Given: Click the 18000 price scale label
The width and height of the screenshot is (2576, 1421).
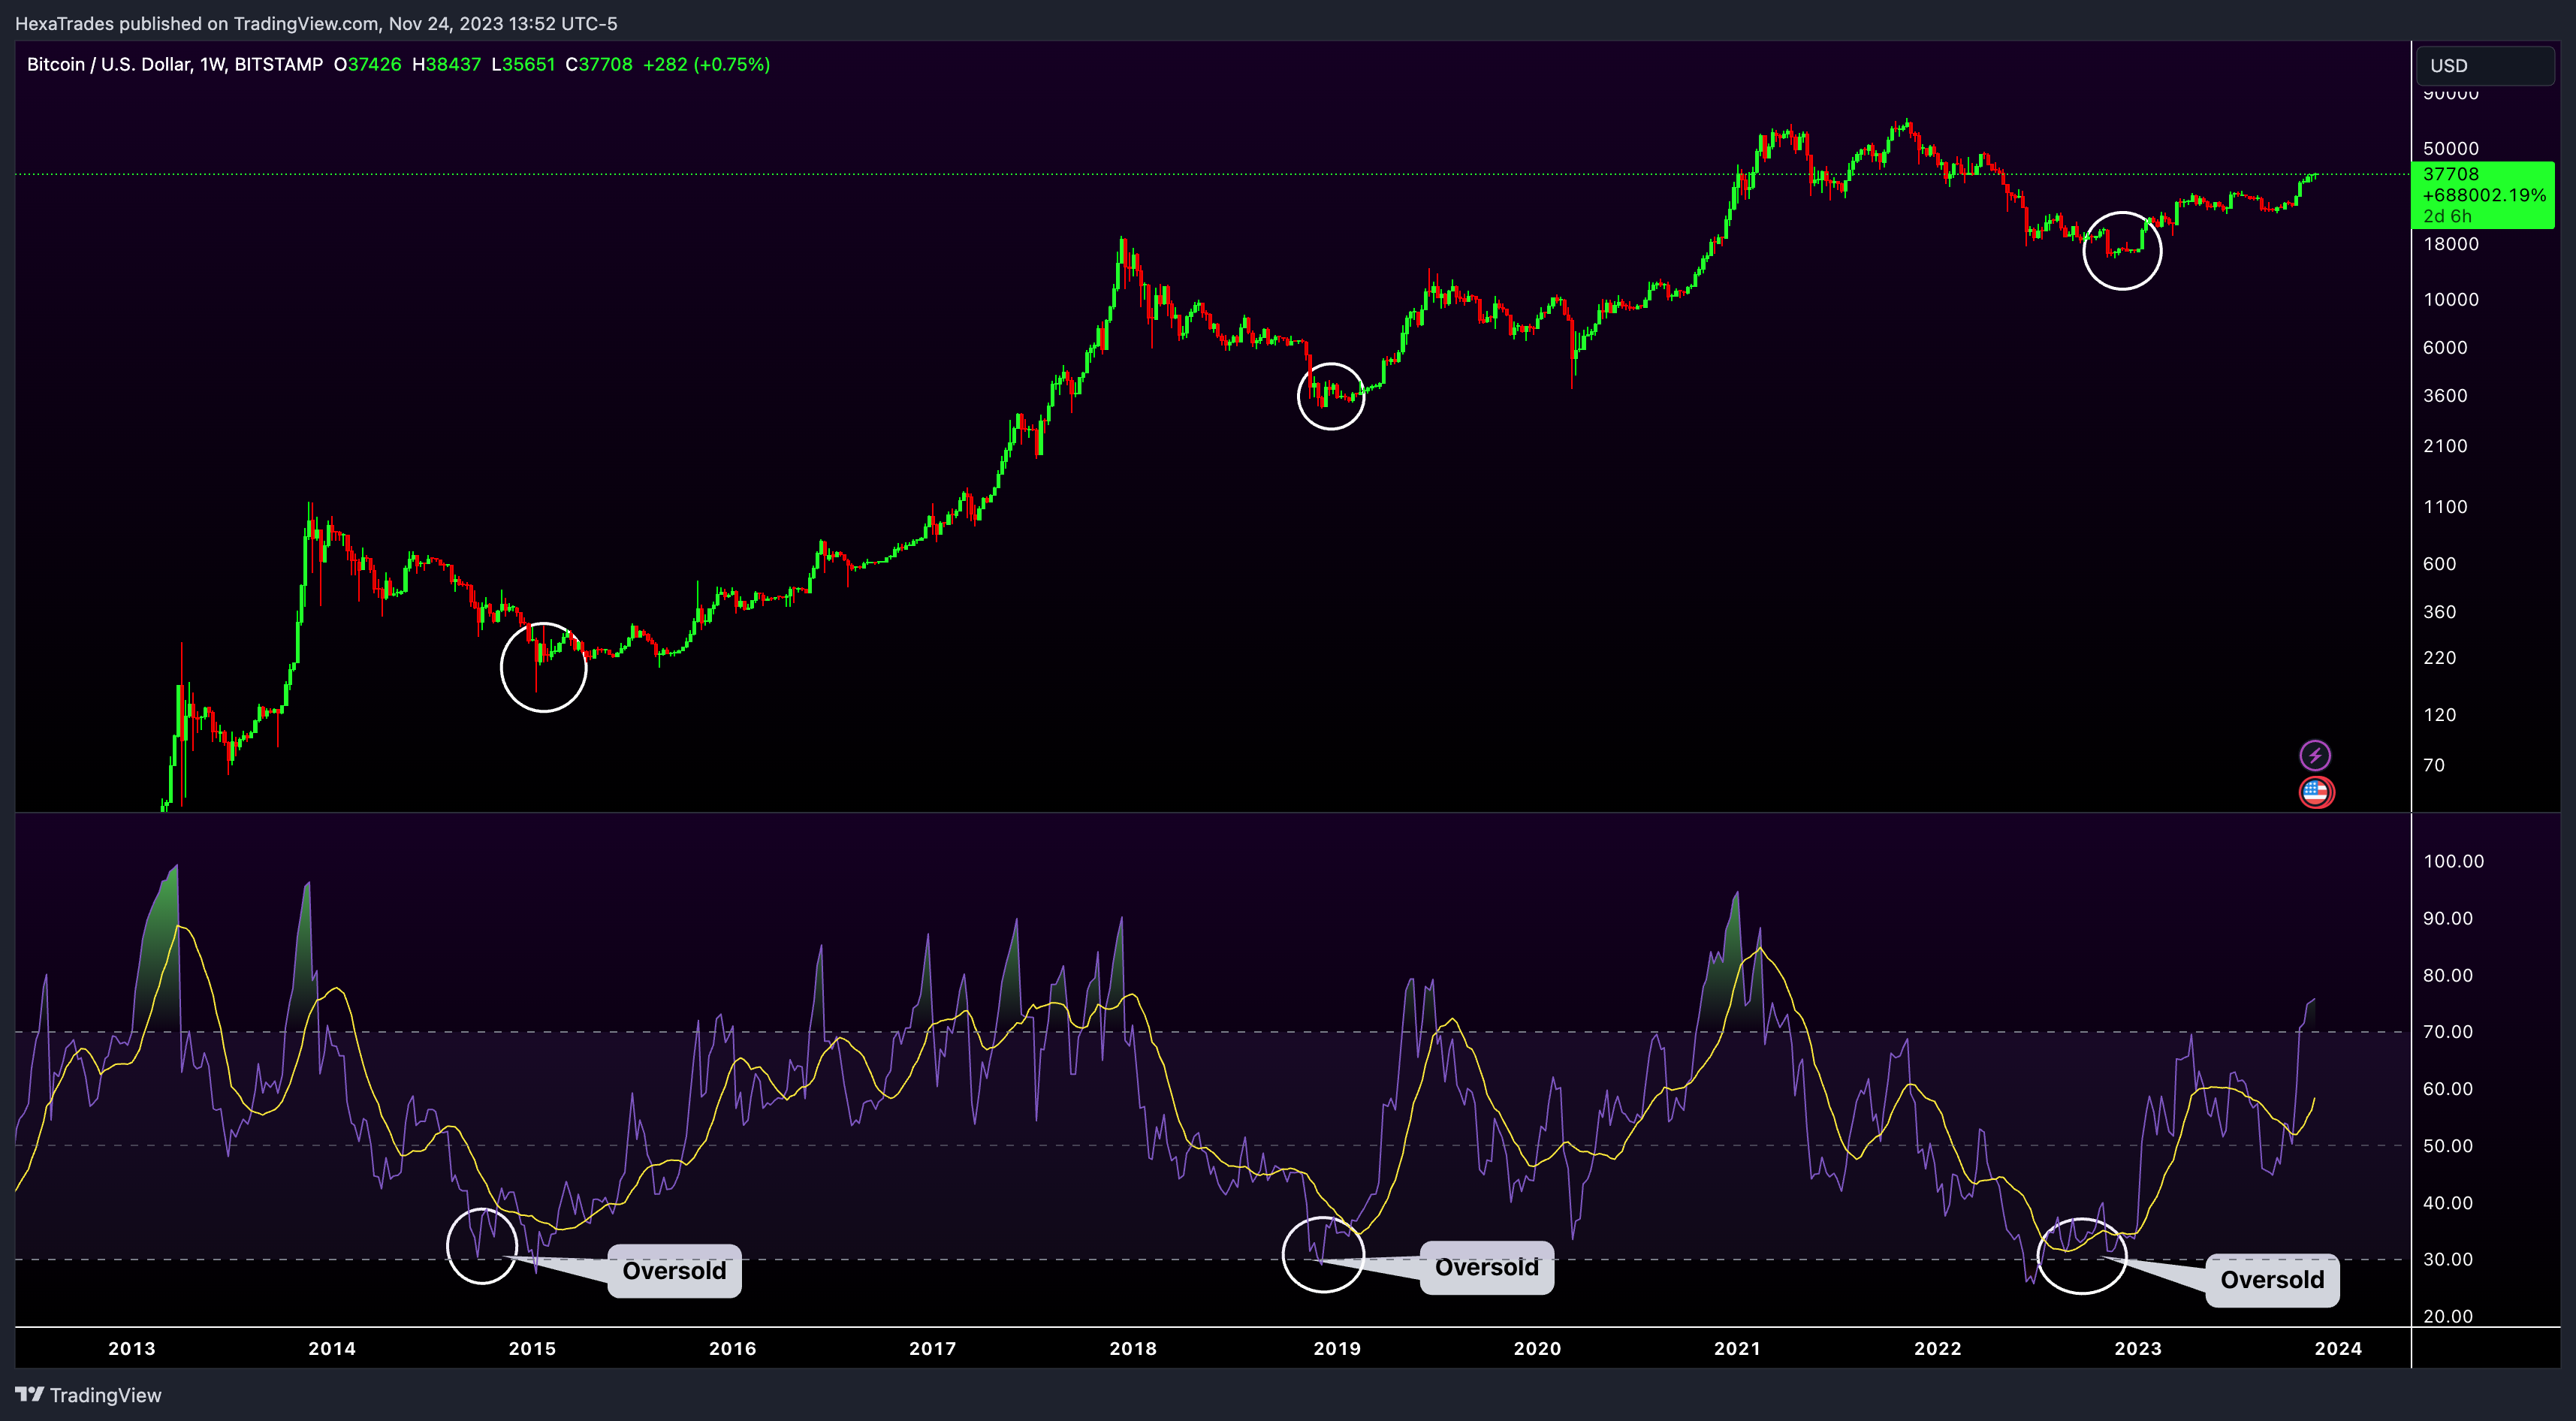Looking at the screenshot, I should [x=2451, y=244].
